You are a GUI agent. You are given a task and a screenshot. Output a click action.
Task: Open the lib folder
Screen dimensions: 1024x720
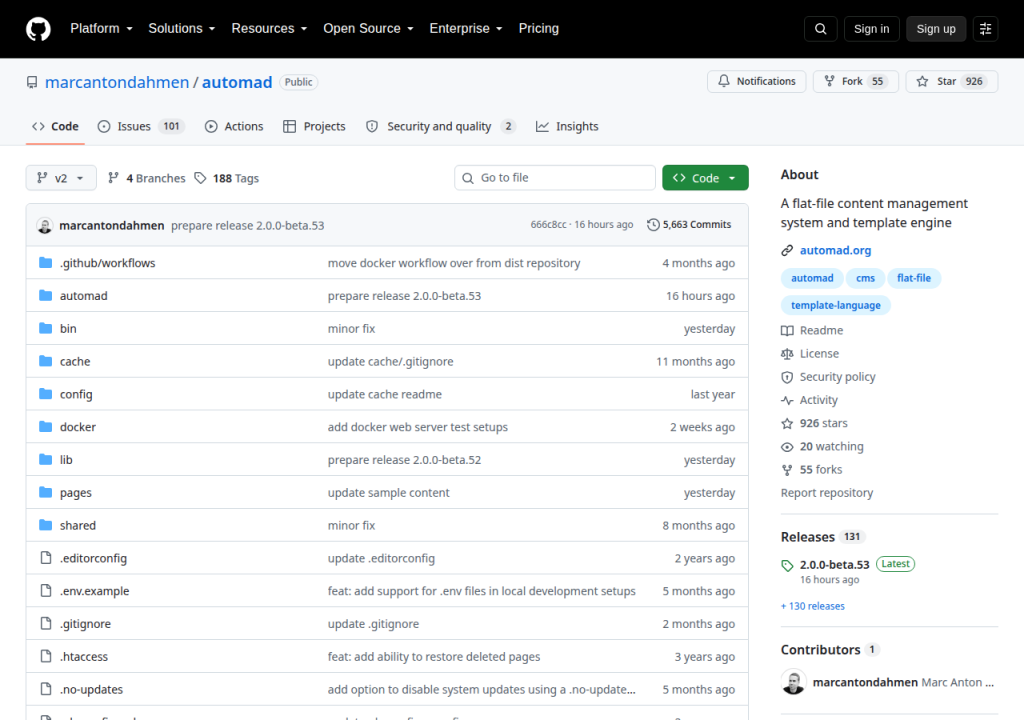point(66,460)
